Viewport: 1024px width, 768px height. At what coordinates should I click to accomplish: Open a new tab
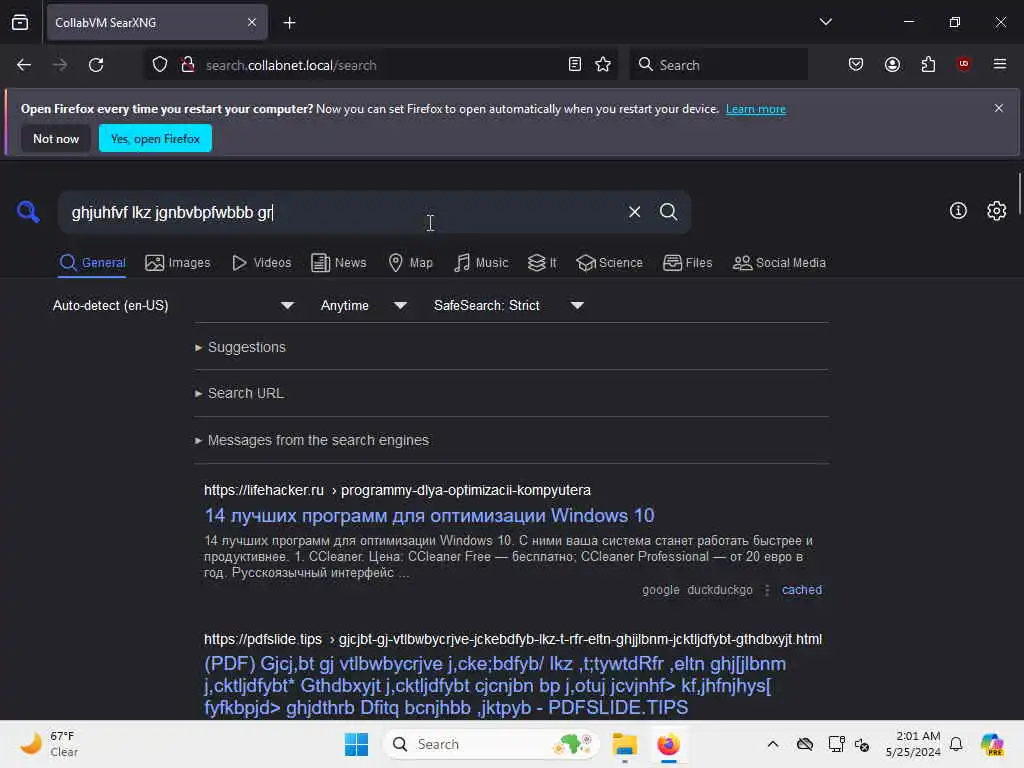[289, 23]
